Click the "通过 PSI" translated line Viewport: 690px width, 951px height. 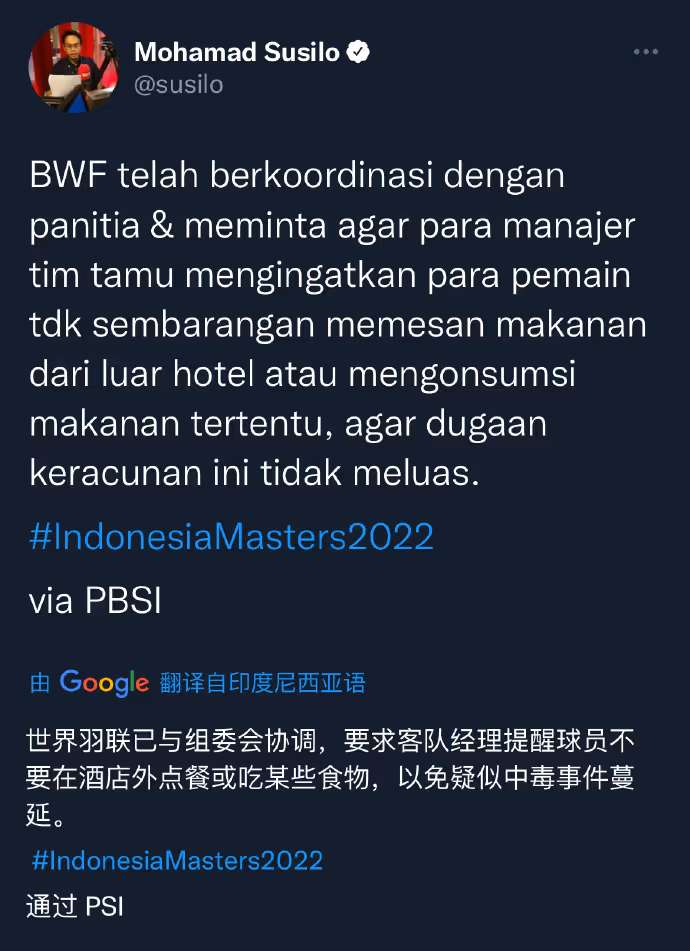point(75,907)
